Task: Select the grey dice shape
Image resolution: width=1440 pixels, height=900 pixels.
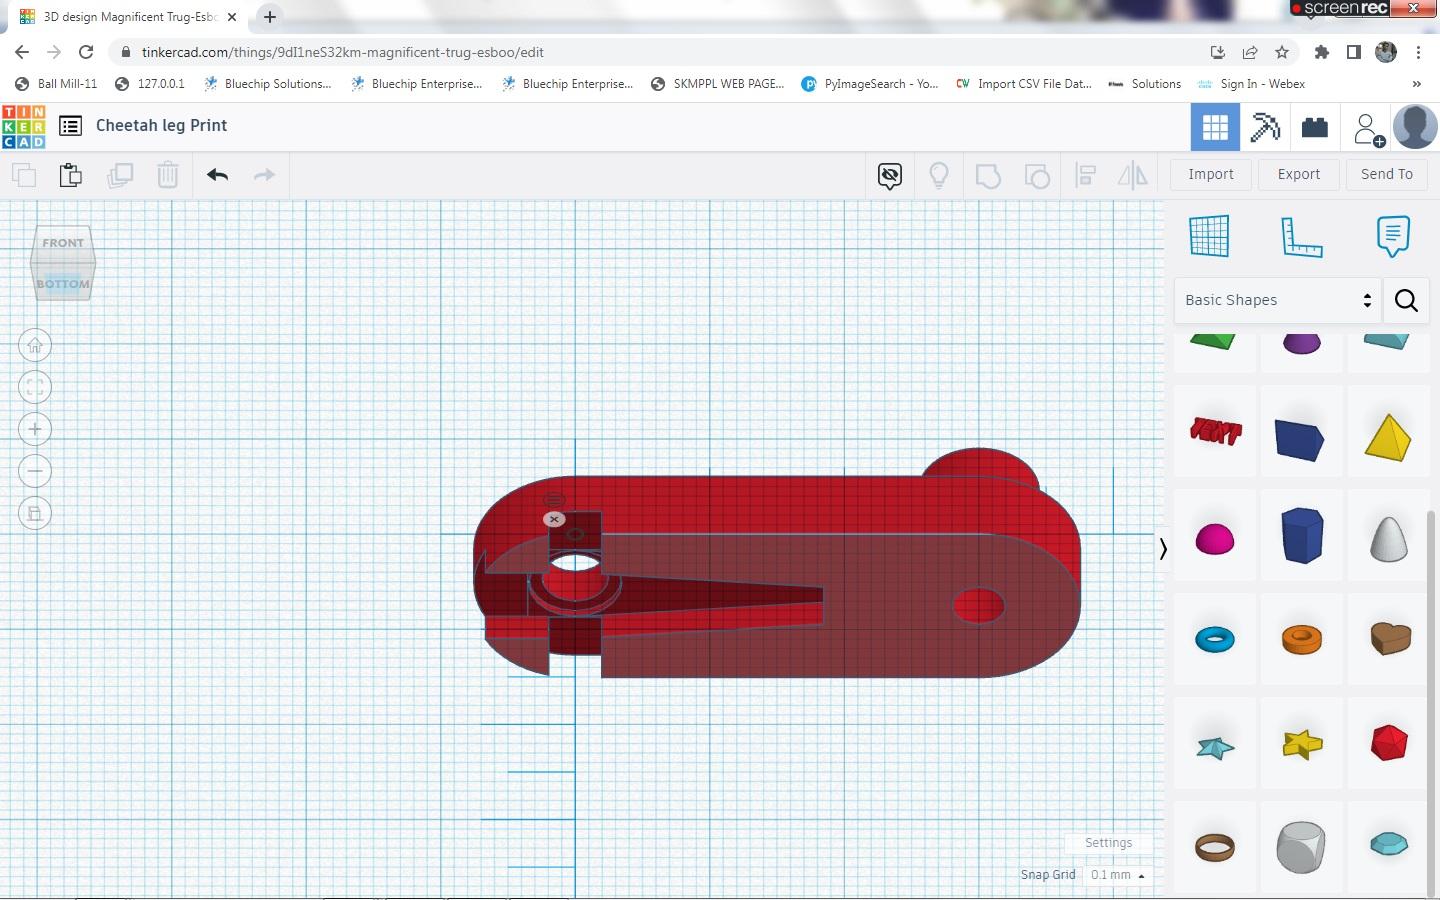Action: pyautogui.click(x=1301, y=847)
